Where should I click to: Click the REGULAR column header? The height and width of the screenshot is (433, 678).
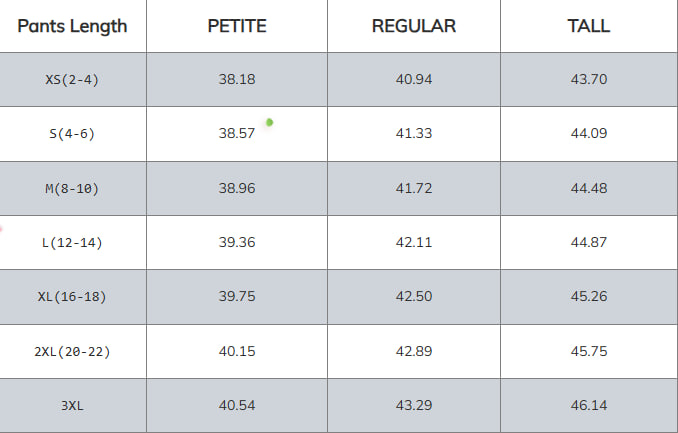[414, 26]
